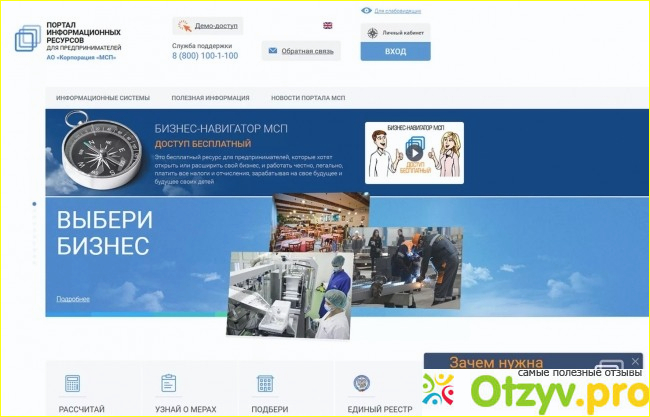The image size is (650, 417).
Task: Click the compass image in the banner
Action: point(95,150)
